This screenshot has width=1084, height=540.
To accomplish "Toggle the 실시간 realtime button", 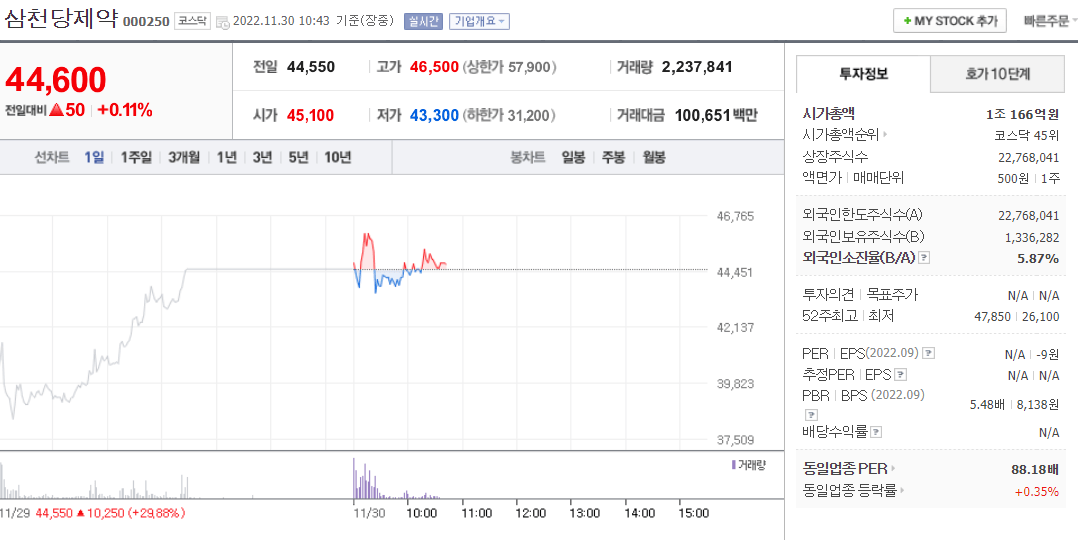I will (423, 21).
